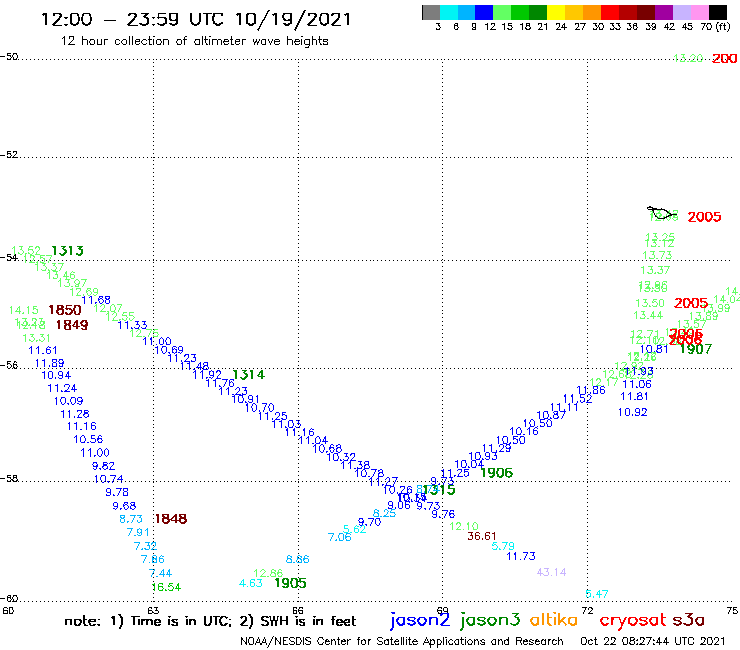Click the time marker 1906
The image size is (740, 650).
(496, 473)
